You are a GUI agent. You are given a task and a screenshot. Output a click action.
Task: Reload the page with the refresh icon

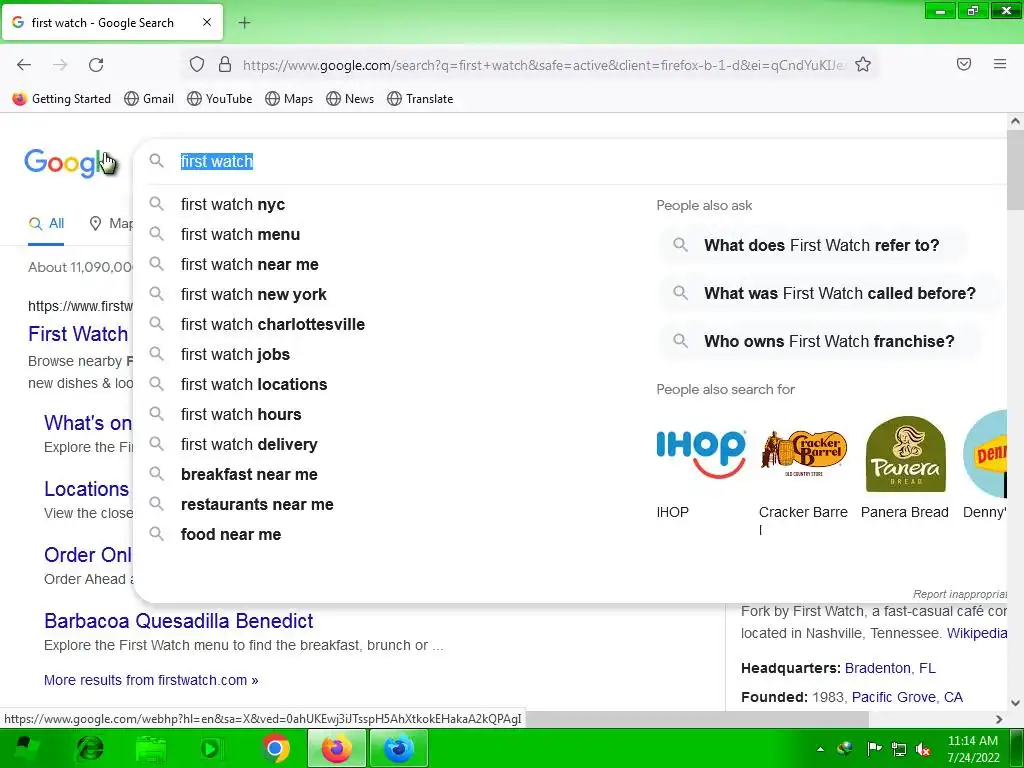[x=96, y=65]
